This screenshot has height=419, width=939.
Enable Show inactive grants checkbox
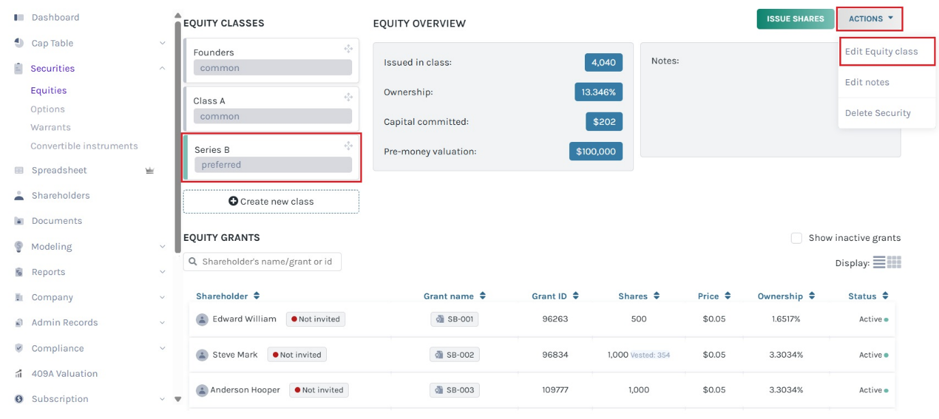pyautogui.click(x=796, y=238)
